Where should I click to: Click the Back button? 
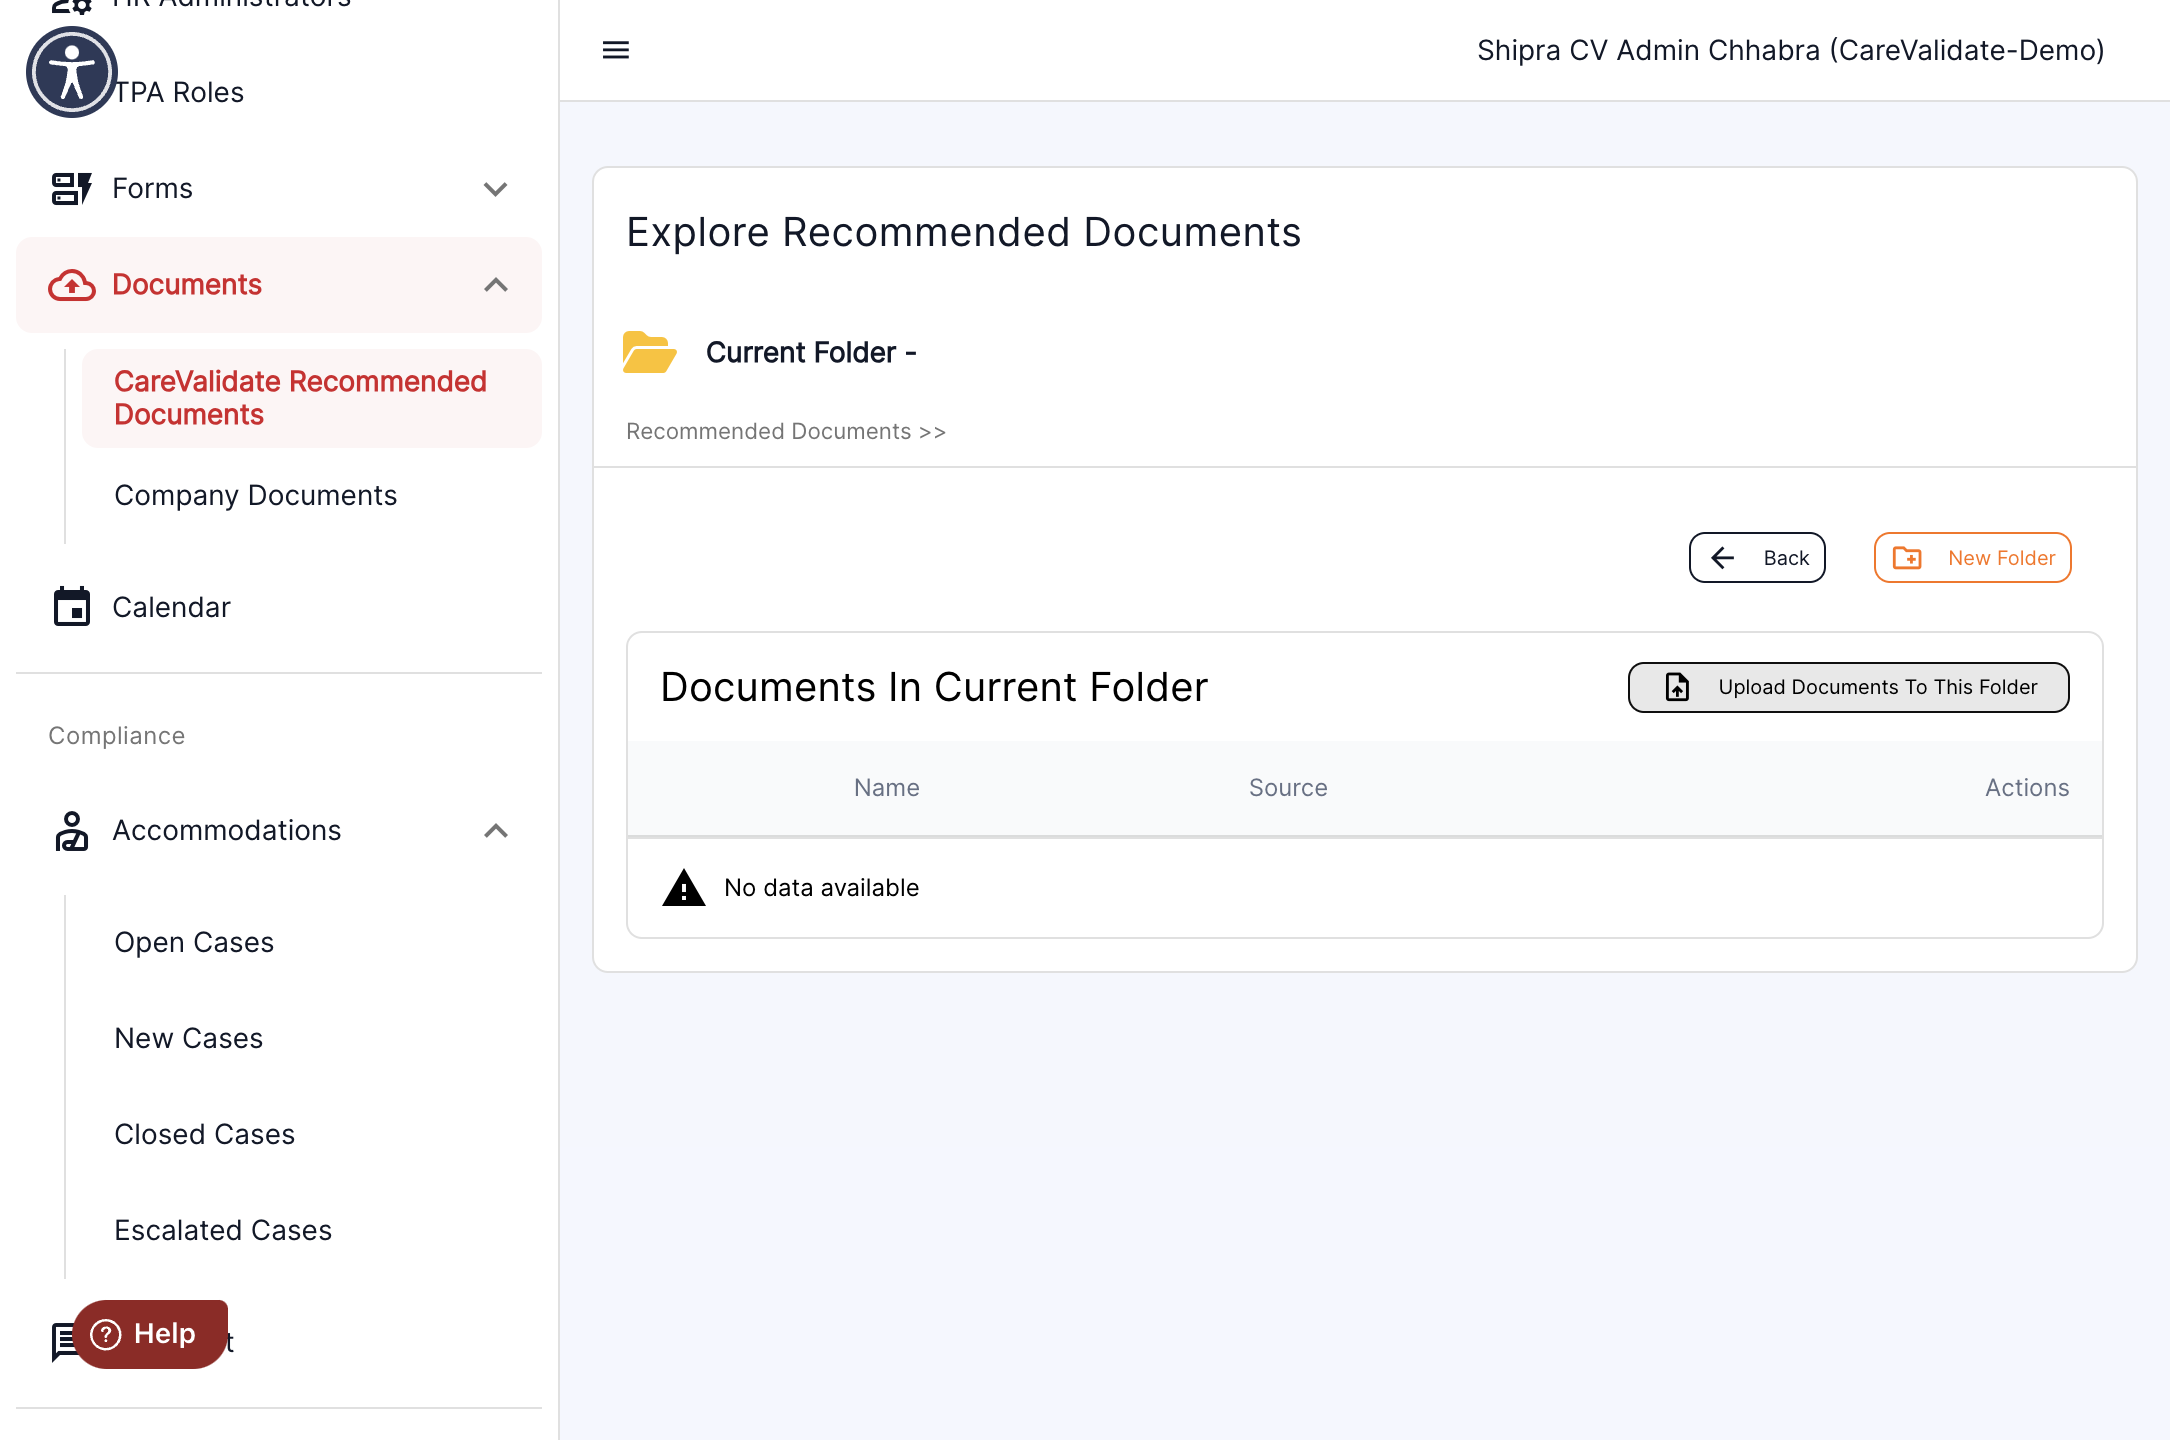click(1757, 558)
